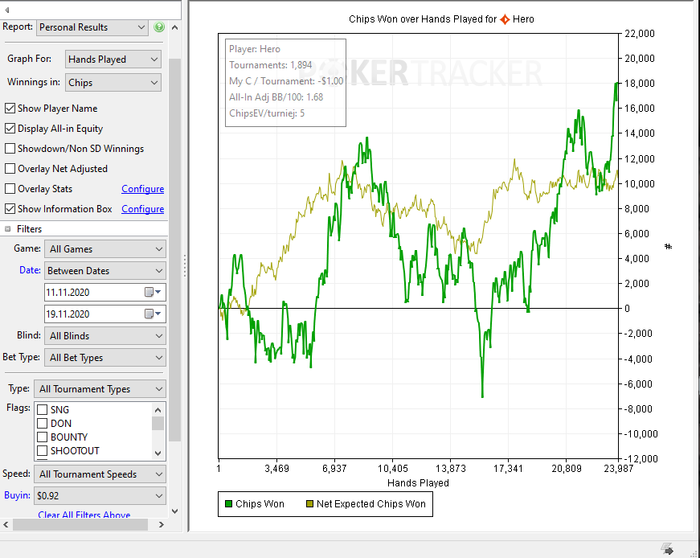Click Clear All Filters Above link
The width and height of the screenshot is (700, 558).
pyautogui.click(x=84, y=515)
